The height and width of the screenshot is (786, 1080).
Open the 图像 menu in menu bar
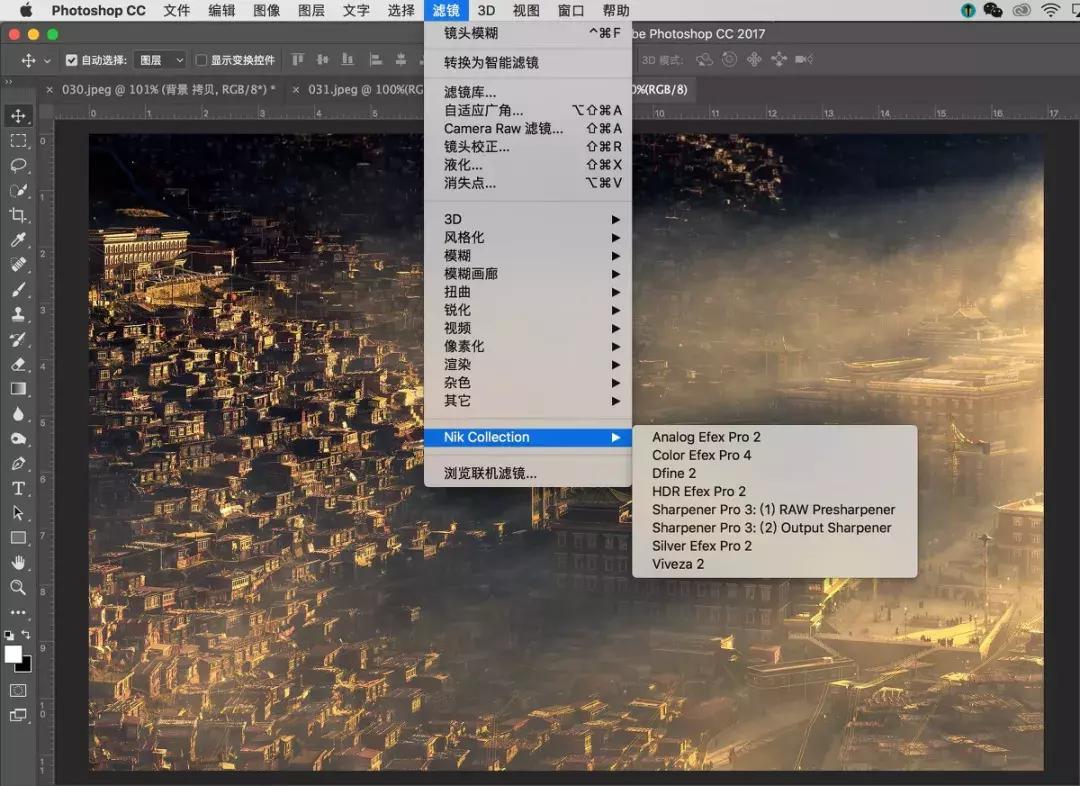(x=266, y=11)
